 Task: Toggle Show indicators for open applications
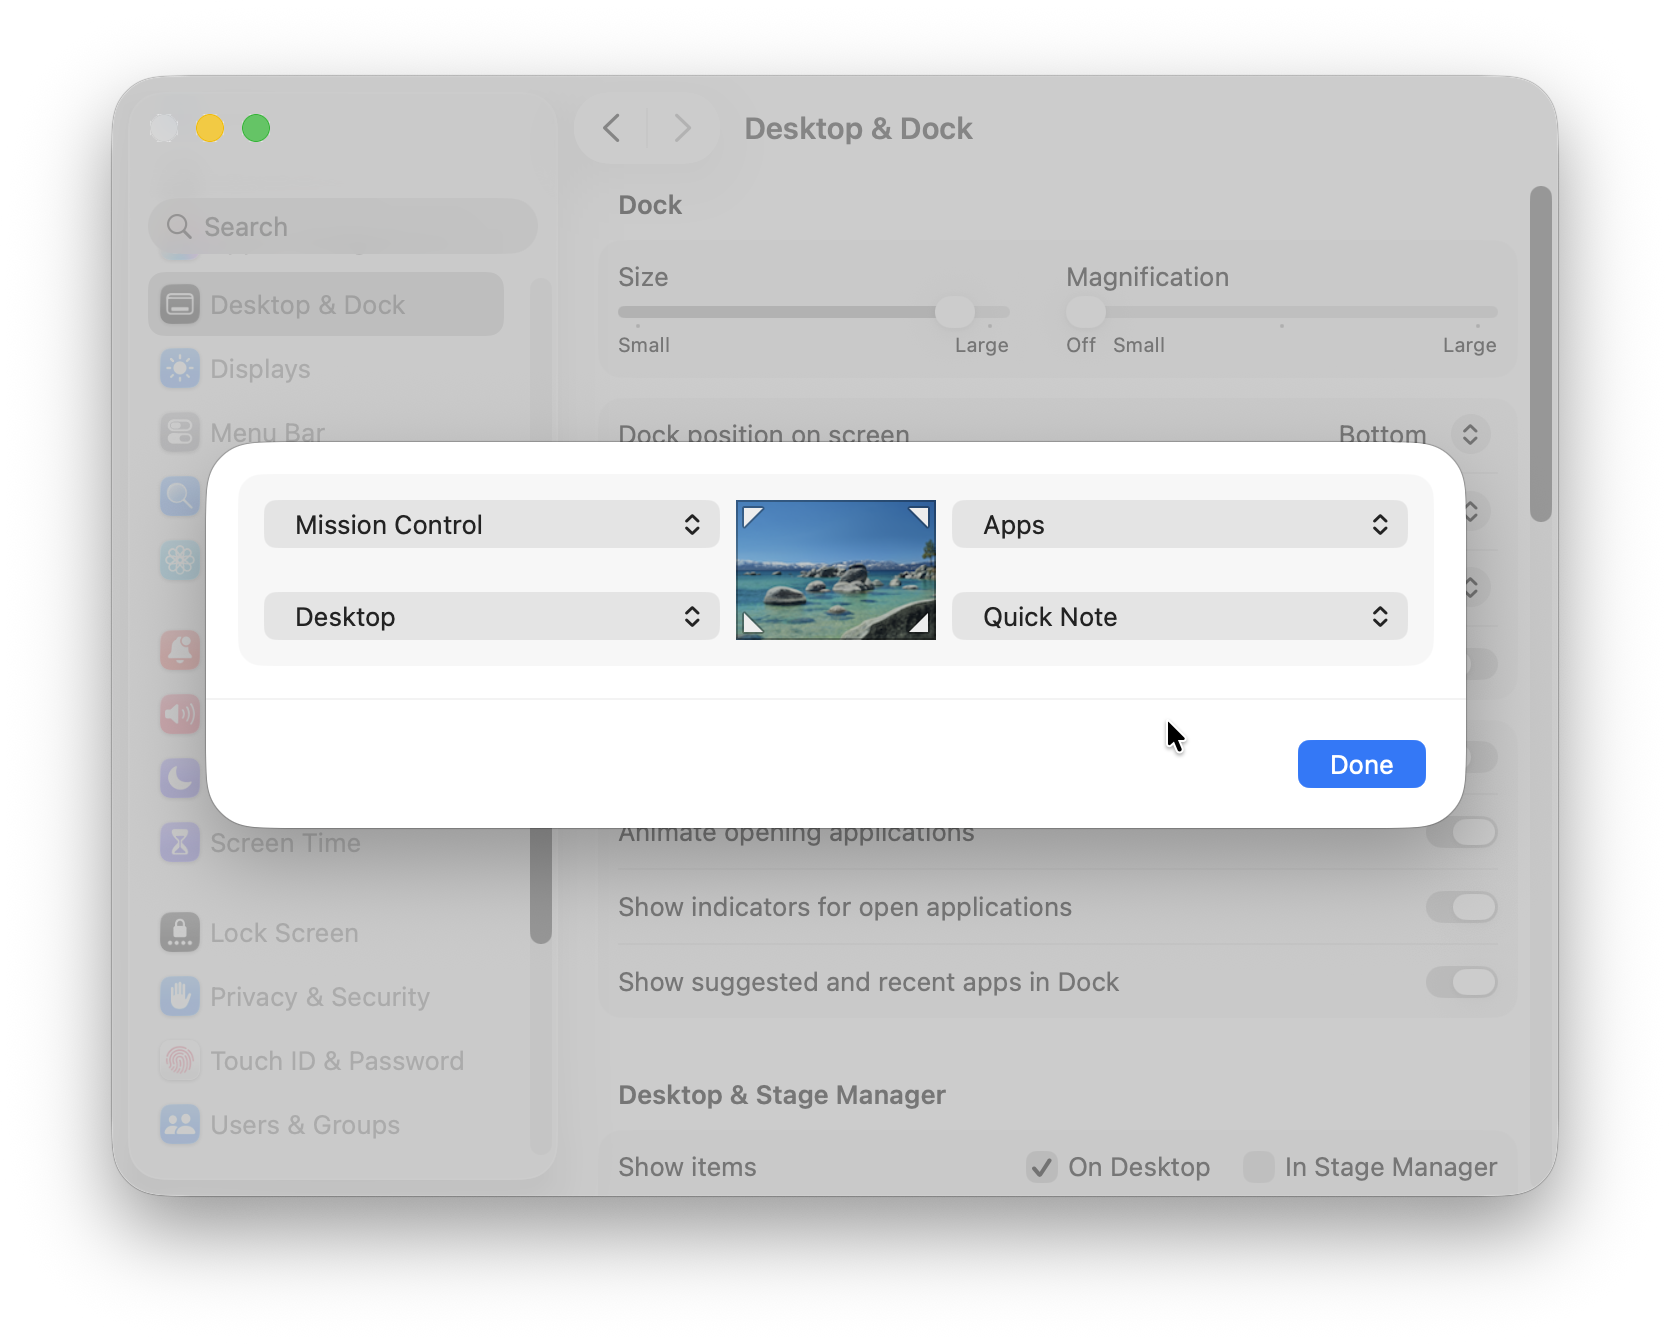[1461, 907]
